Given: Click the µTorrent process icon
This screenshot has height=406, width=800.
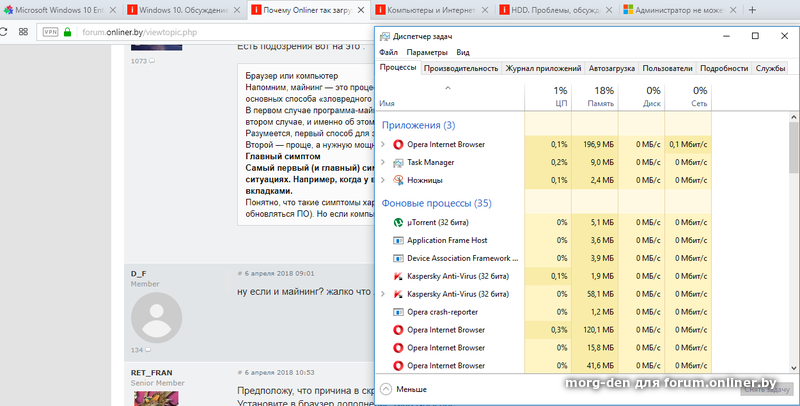Looking at the screenshot, I should pyautogui.click(x=398, y=222).
